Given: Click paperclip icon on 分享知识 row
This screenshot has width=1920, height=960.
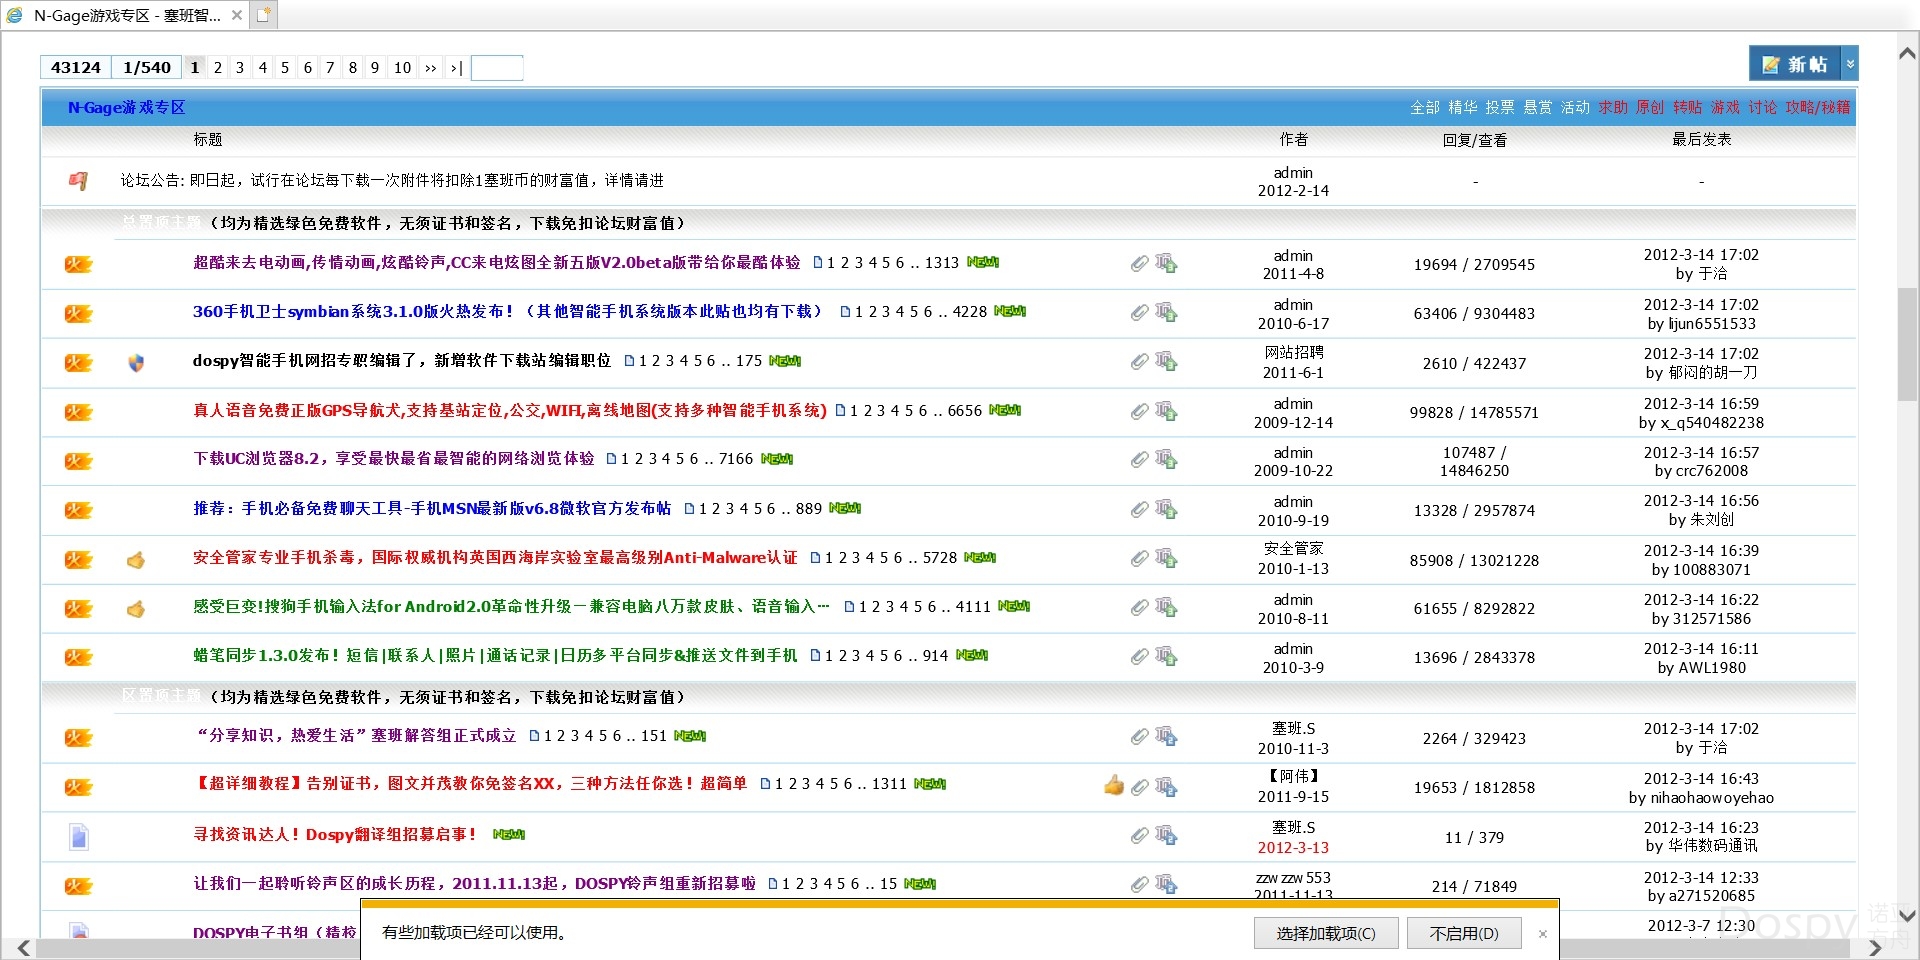Looking at the screenshot, I should click(1139, 737).
